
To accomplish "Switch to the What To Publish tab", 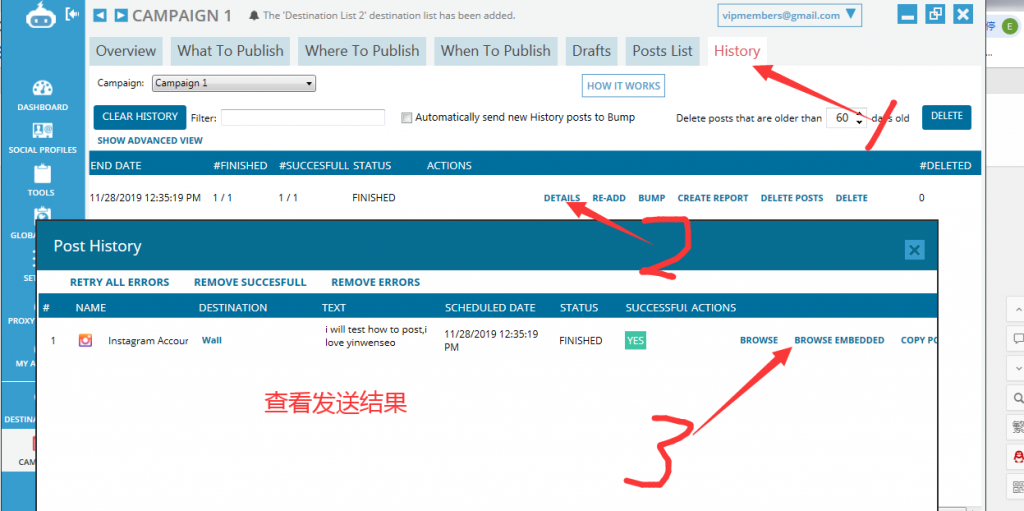I will [x=230, y=51].
